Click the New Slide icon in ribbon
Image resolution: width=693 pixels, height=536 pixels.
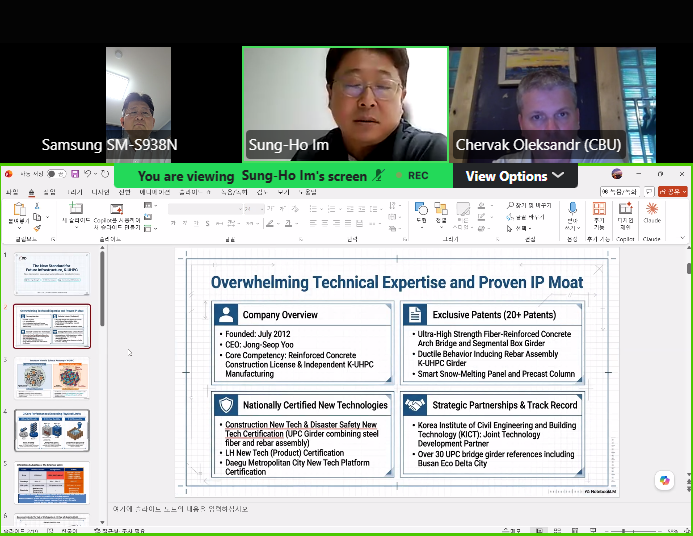pyautogui.click(x=76, y=209)
